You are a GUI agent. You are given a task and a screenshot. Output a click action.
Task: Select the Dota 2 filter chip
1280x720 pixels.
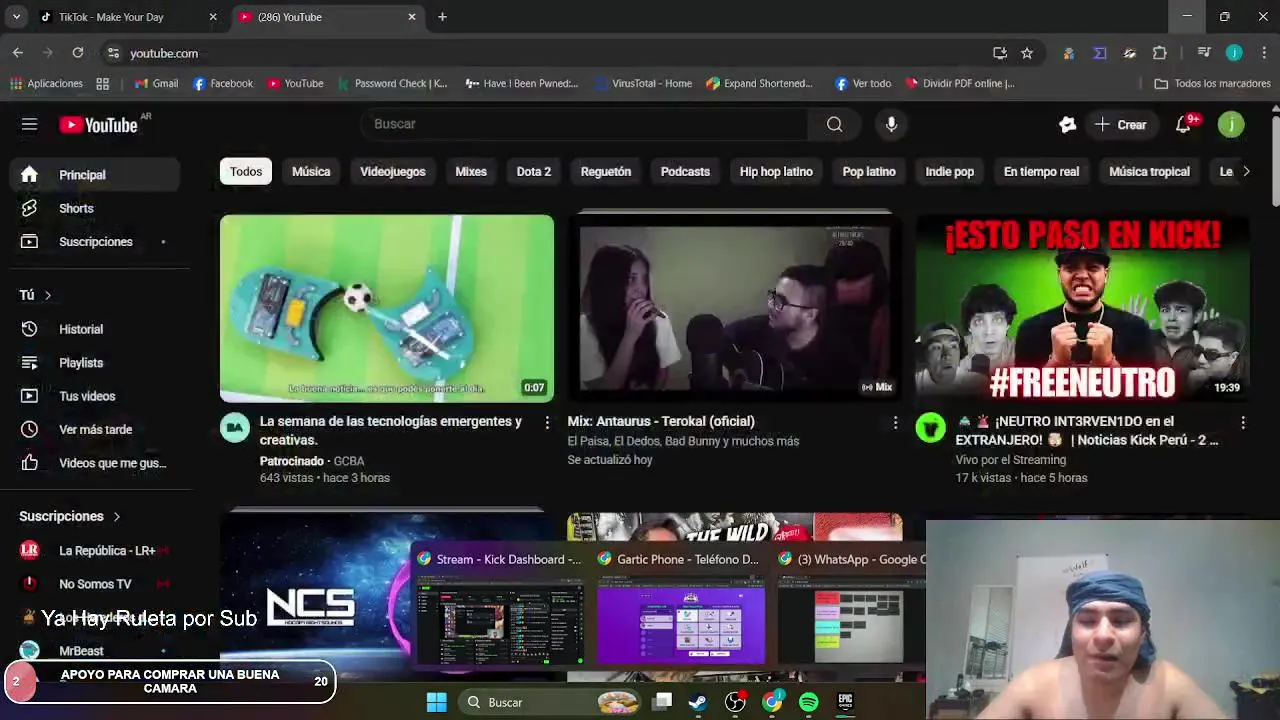[534, 172]
